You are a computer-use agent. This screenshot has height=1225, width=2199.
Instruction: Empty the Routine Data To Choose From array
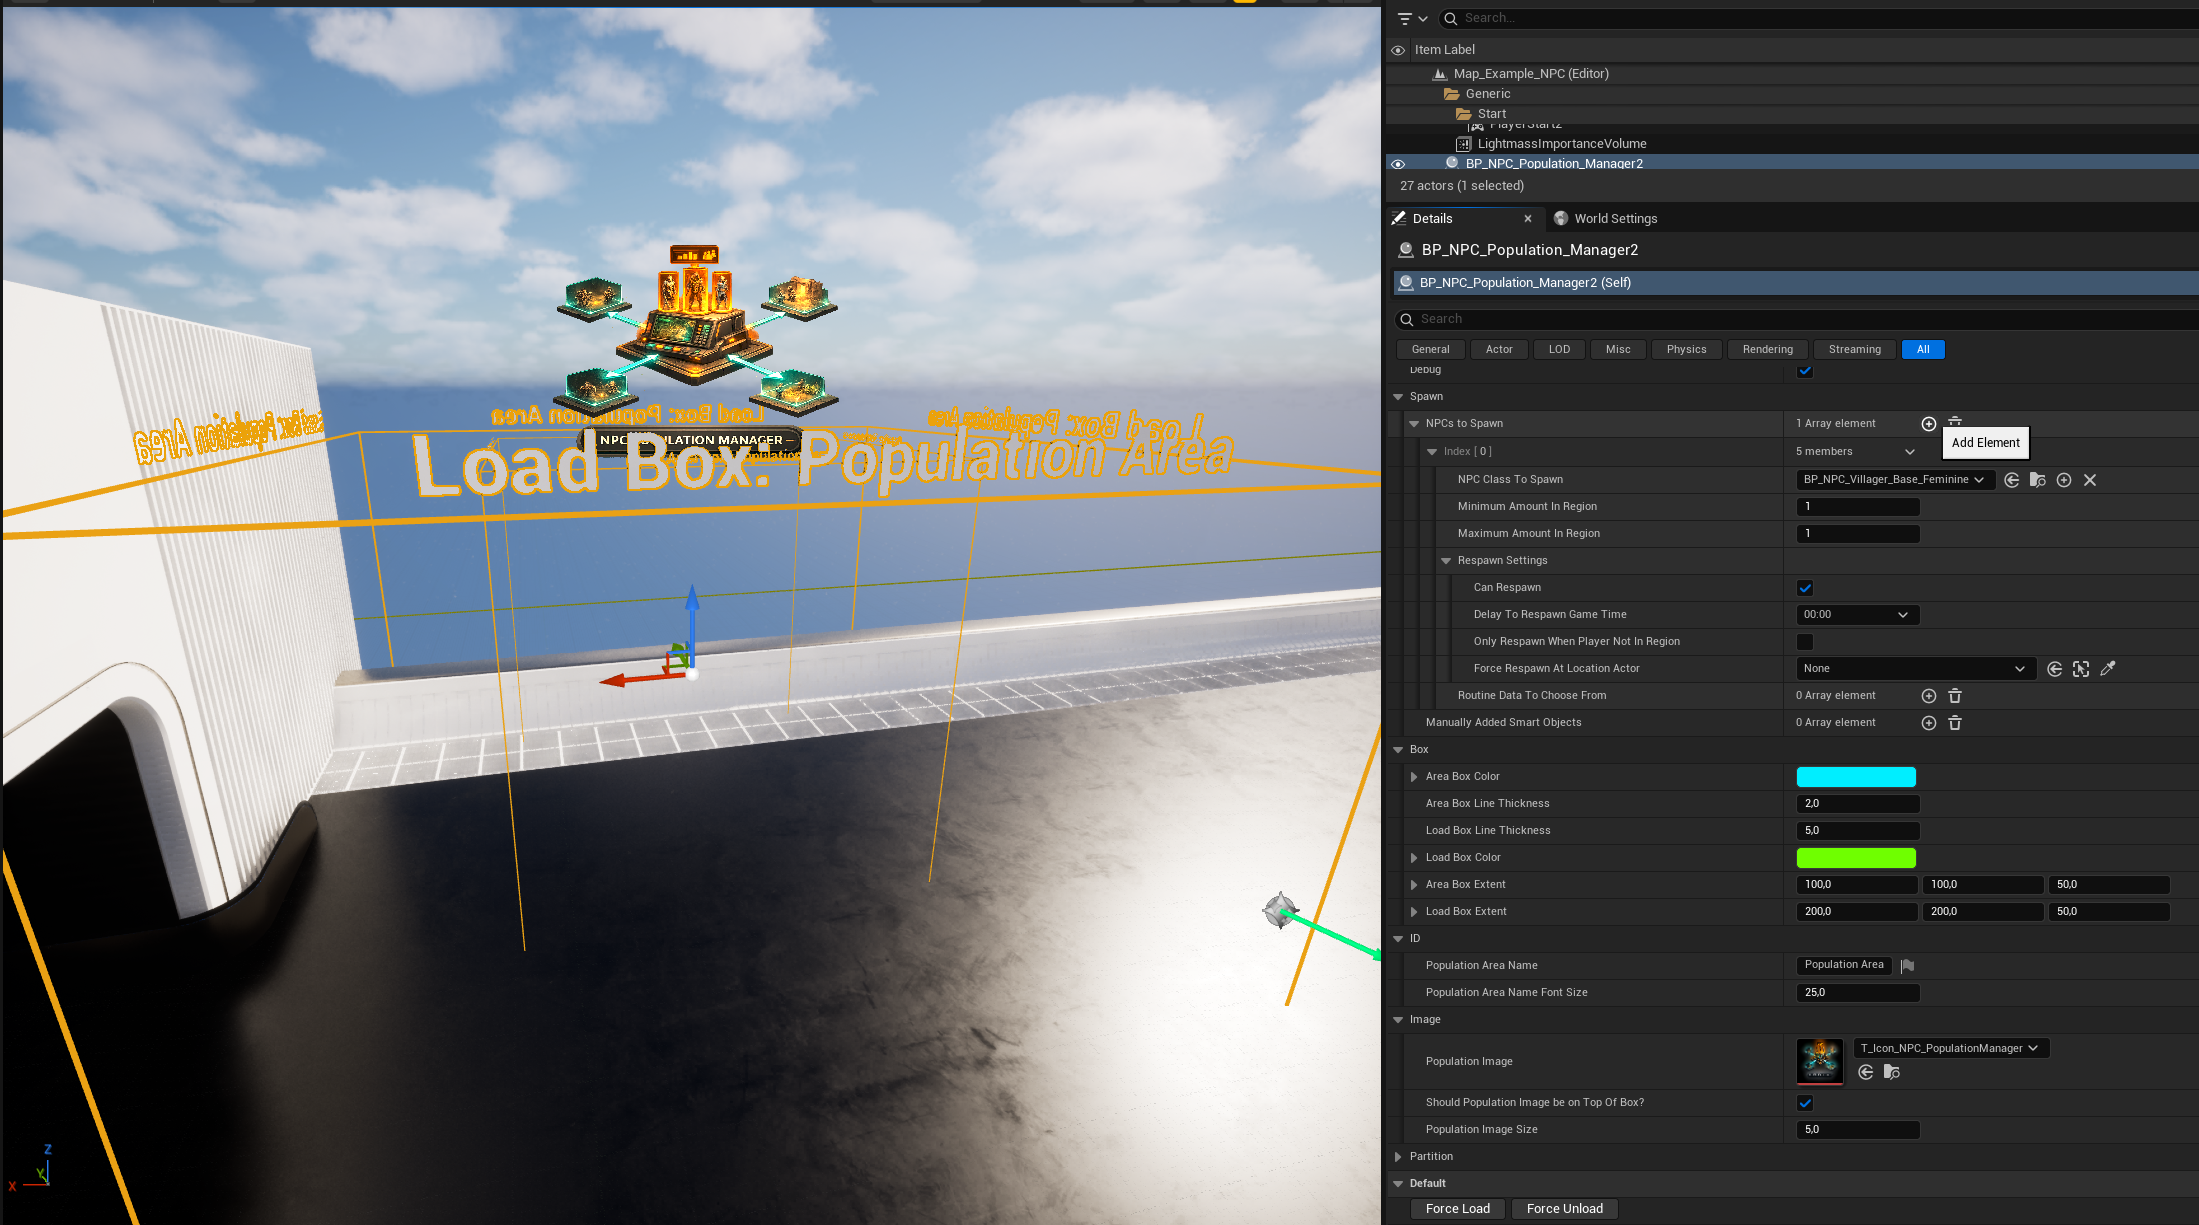[1955, 696]
